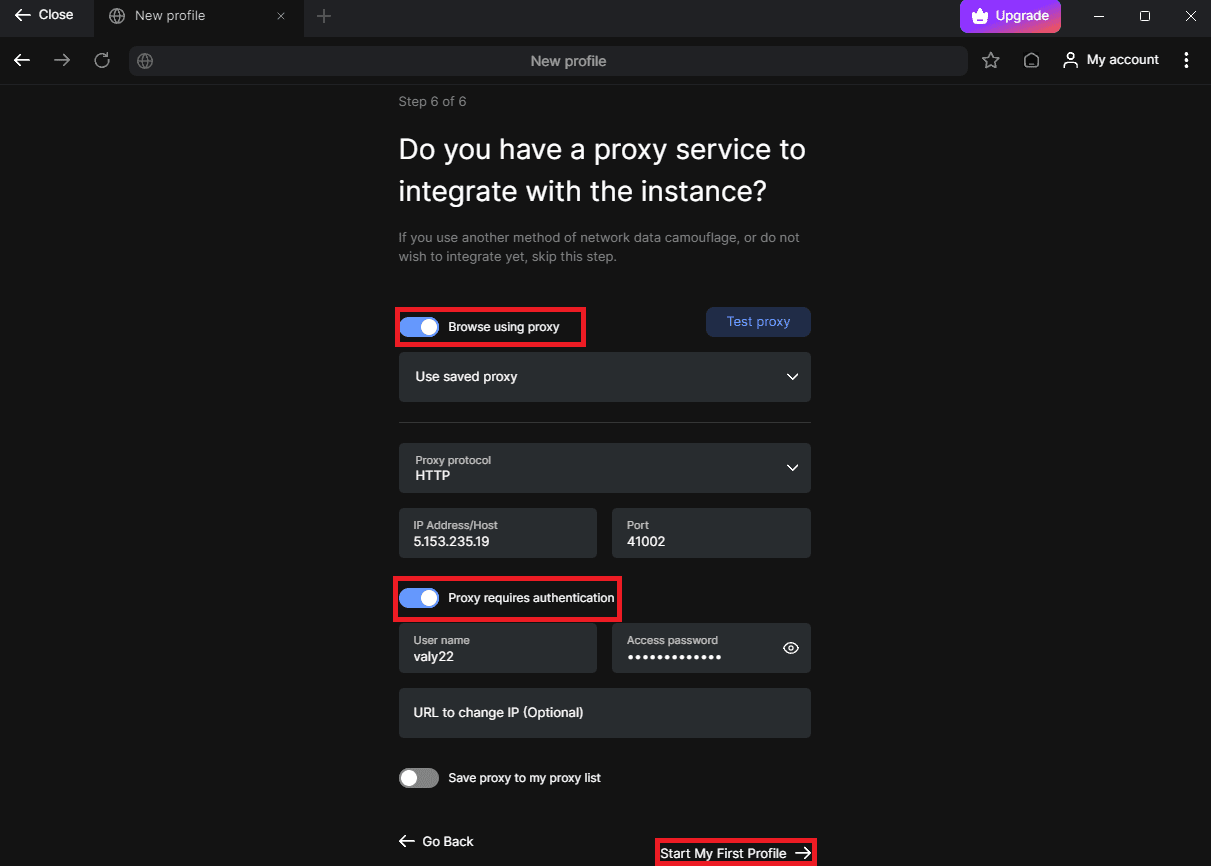Open the browser three-dot menu
1211x866 pixels.
coord(1186,60)
